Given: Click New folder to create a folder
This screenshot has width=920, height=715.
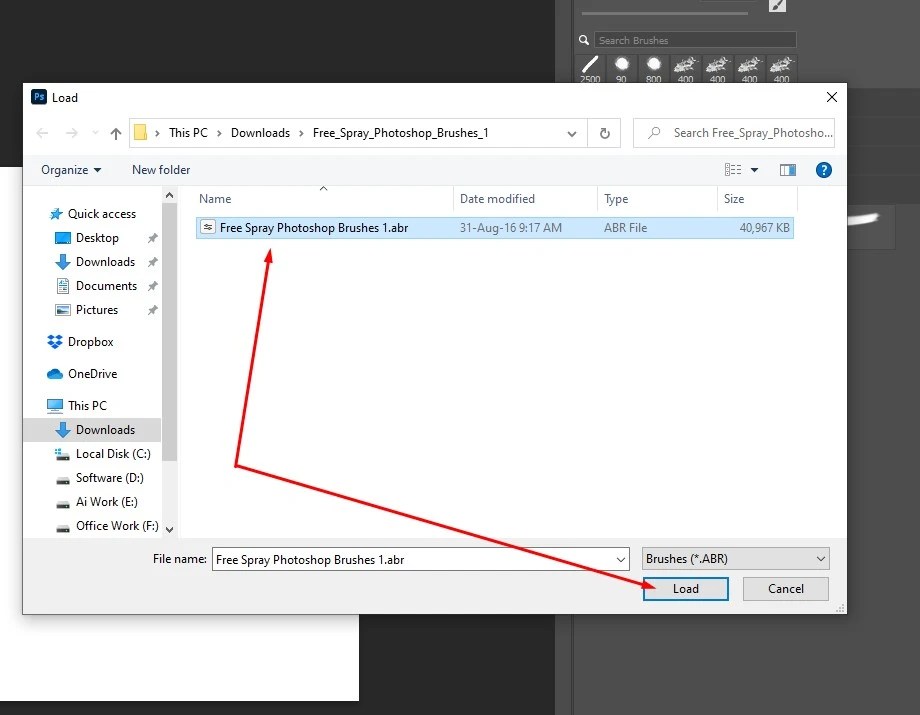Looking at the screenshot, I should (160, 170).
